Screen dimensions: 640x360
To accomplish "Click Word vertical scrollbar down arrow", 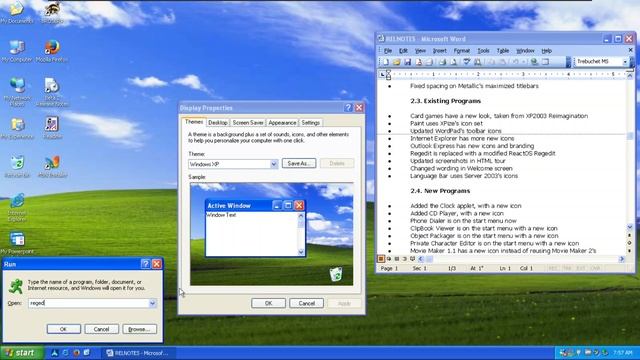I will (630, 227).
